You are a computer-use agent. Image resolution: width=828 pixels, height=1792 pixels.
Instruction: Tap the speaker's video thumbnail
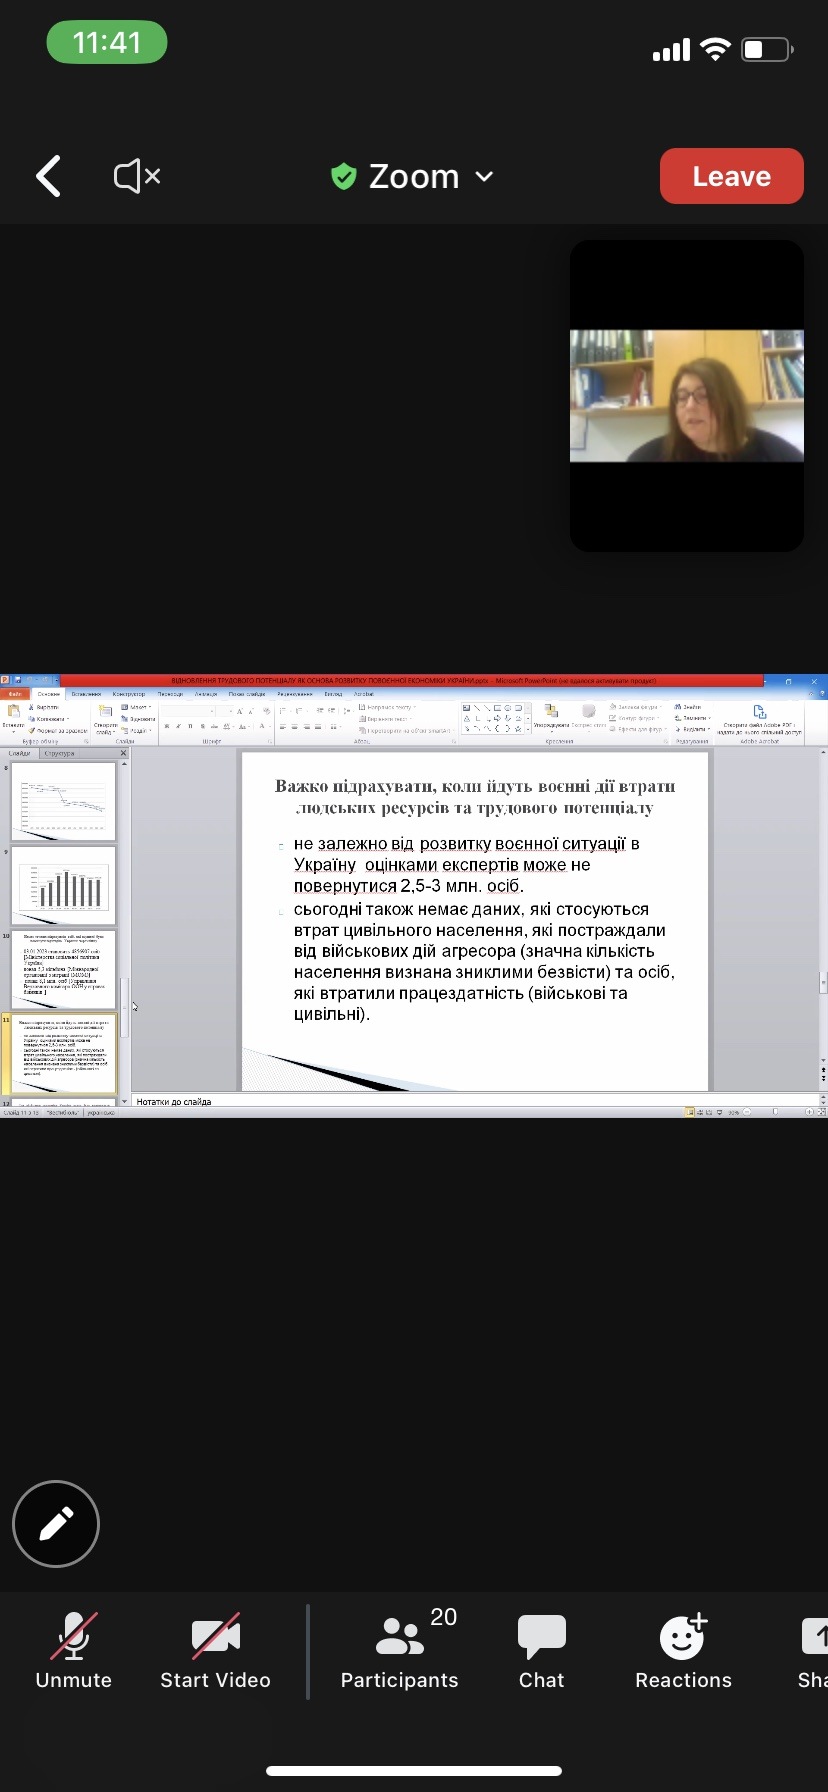point(686,396)
